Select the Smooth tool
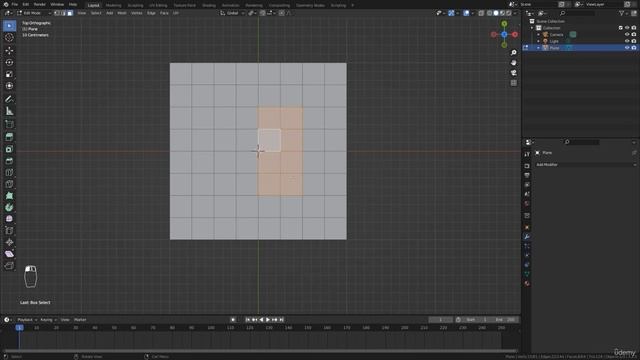Viewport: 640px width, 360px height. tap(9, 219)
